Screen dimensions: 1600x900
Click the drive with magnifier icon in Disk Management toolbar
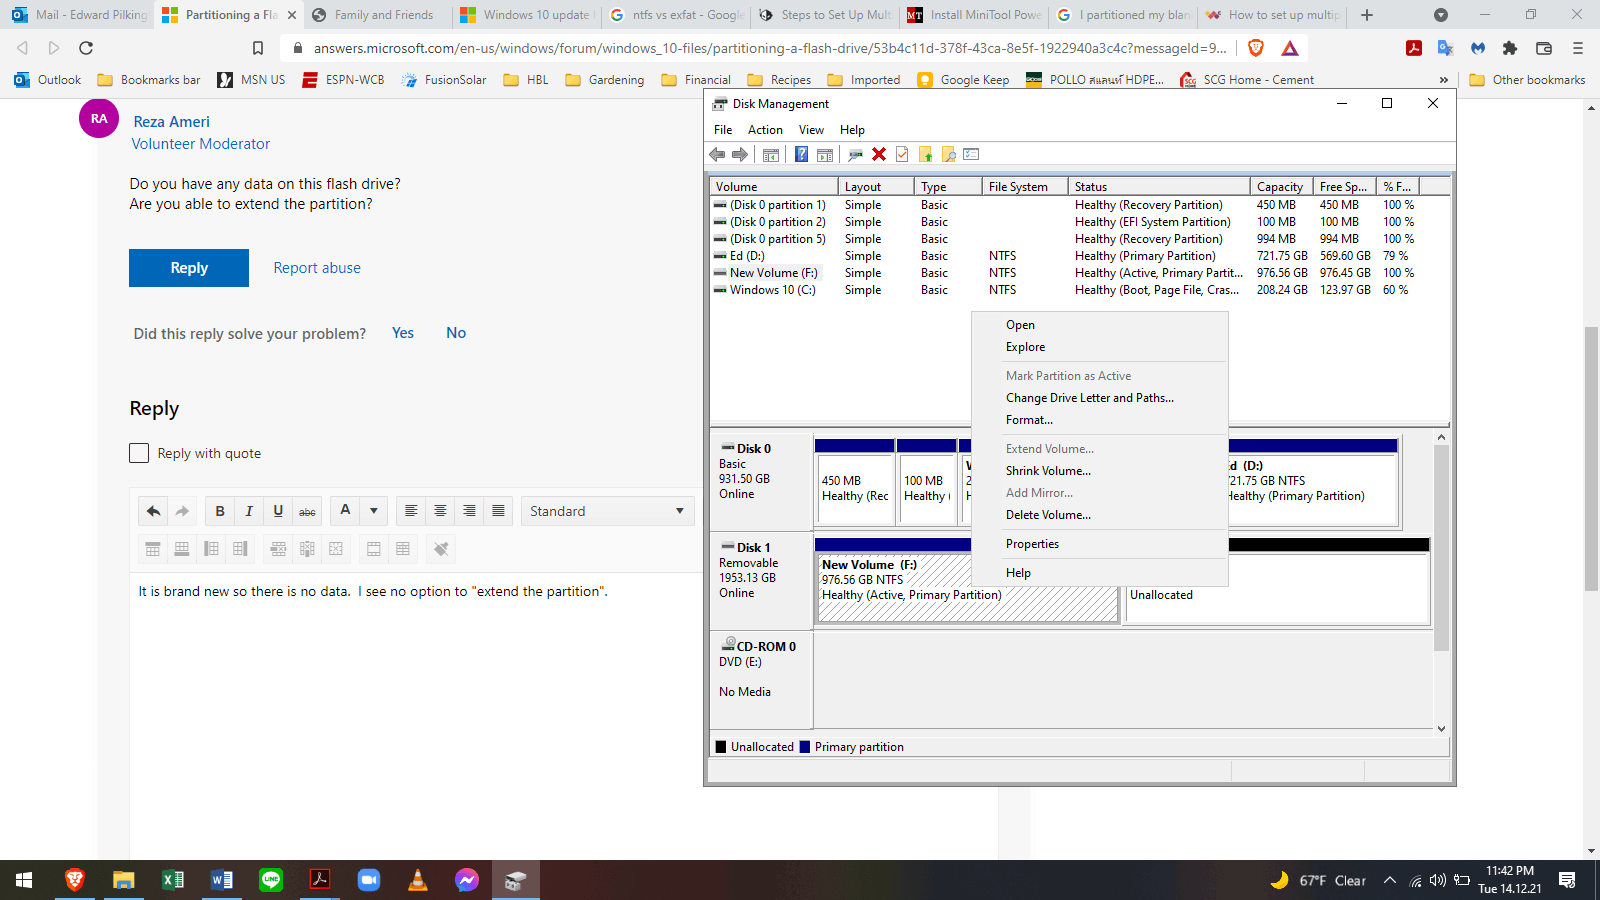pyautogui.click(x=855, y=154)
